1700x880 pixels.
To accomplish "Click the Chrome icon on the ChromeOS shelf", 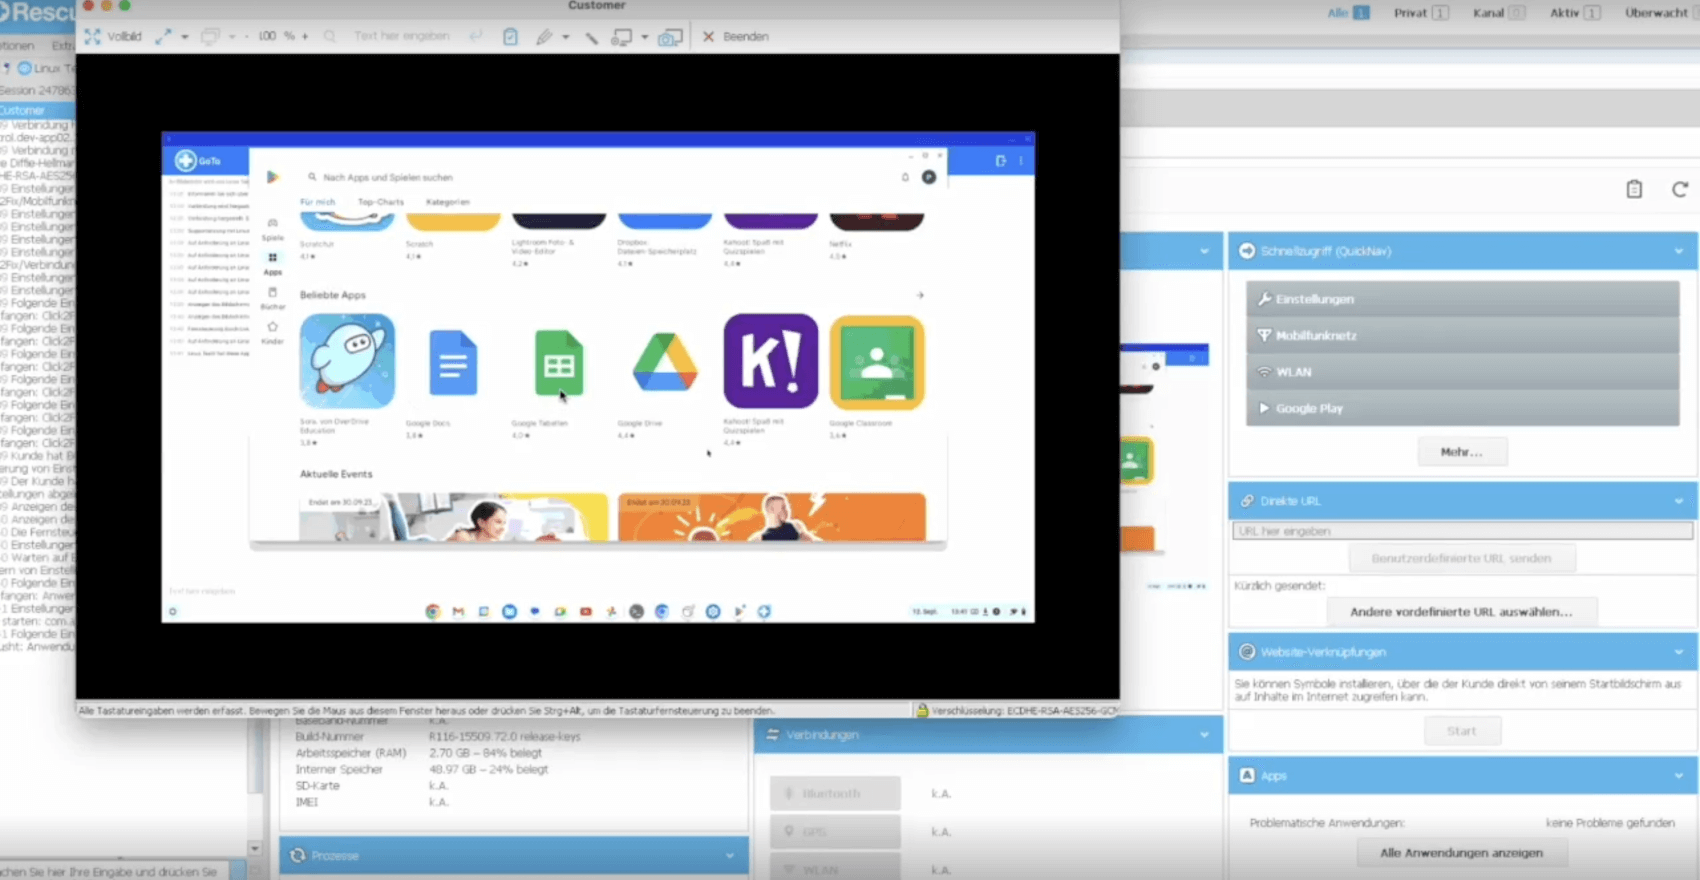I will click(432, 611).
